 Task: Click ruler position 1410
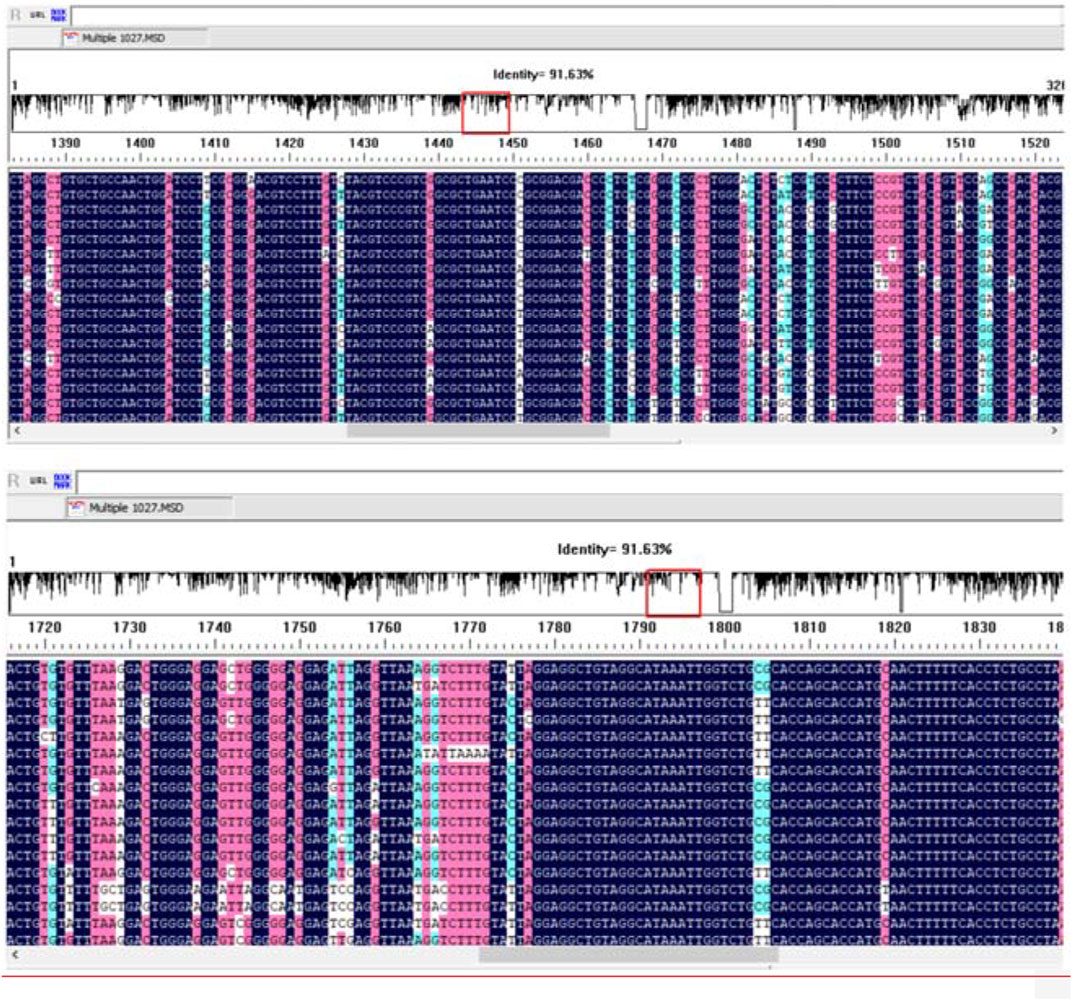point(214,143)
